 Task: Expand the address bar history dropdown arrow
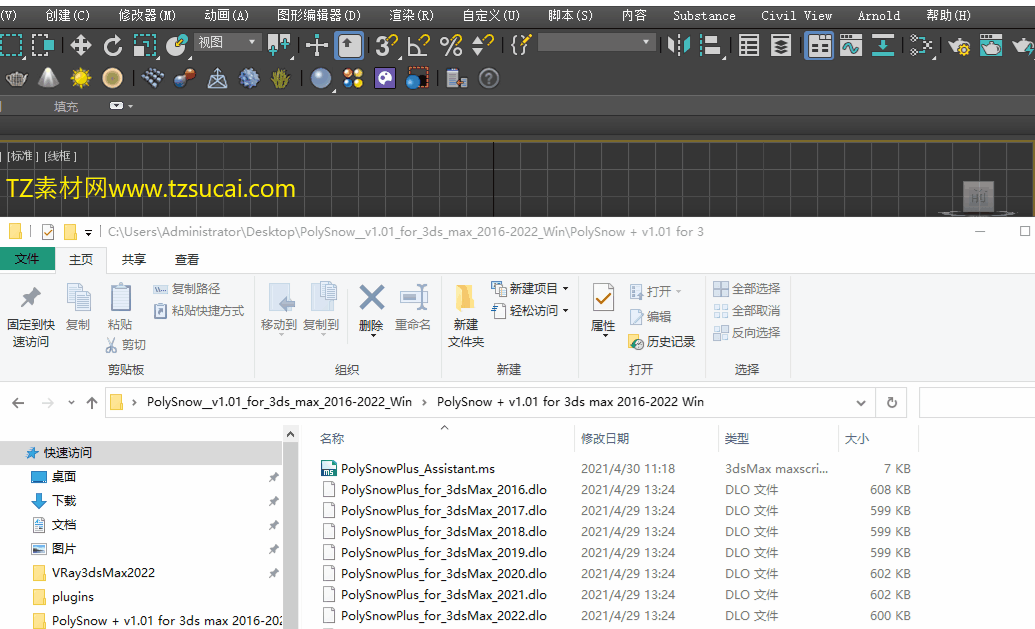click(861, 402)
